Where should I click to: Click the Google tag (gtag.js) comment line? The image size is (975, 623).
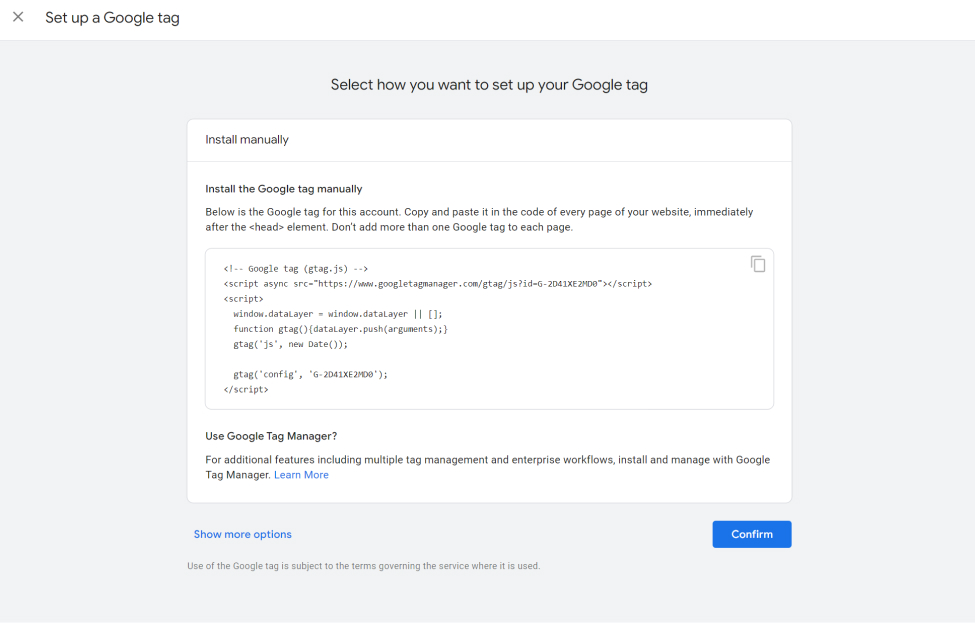point(295,269)
